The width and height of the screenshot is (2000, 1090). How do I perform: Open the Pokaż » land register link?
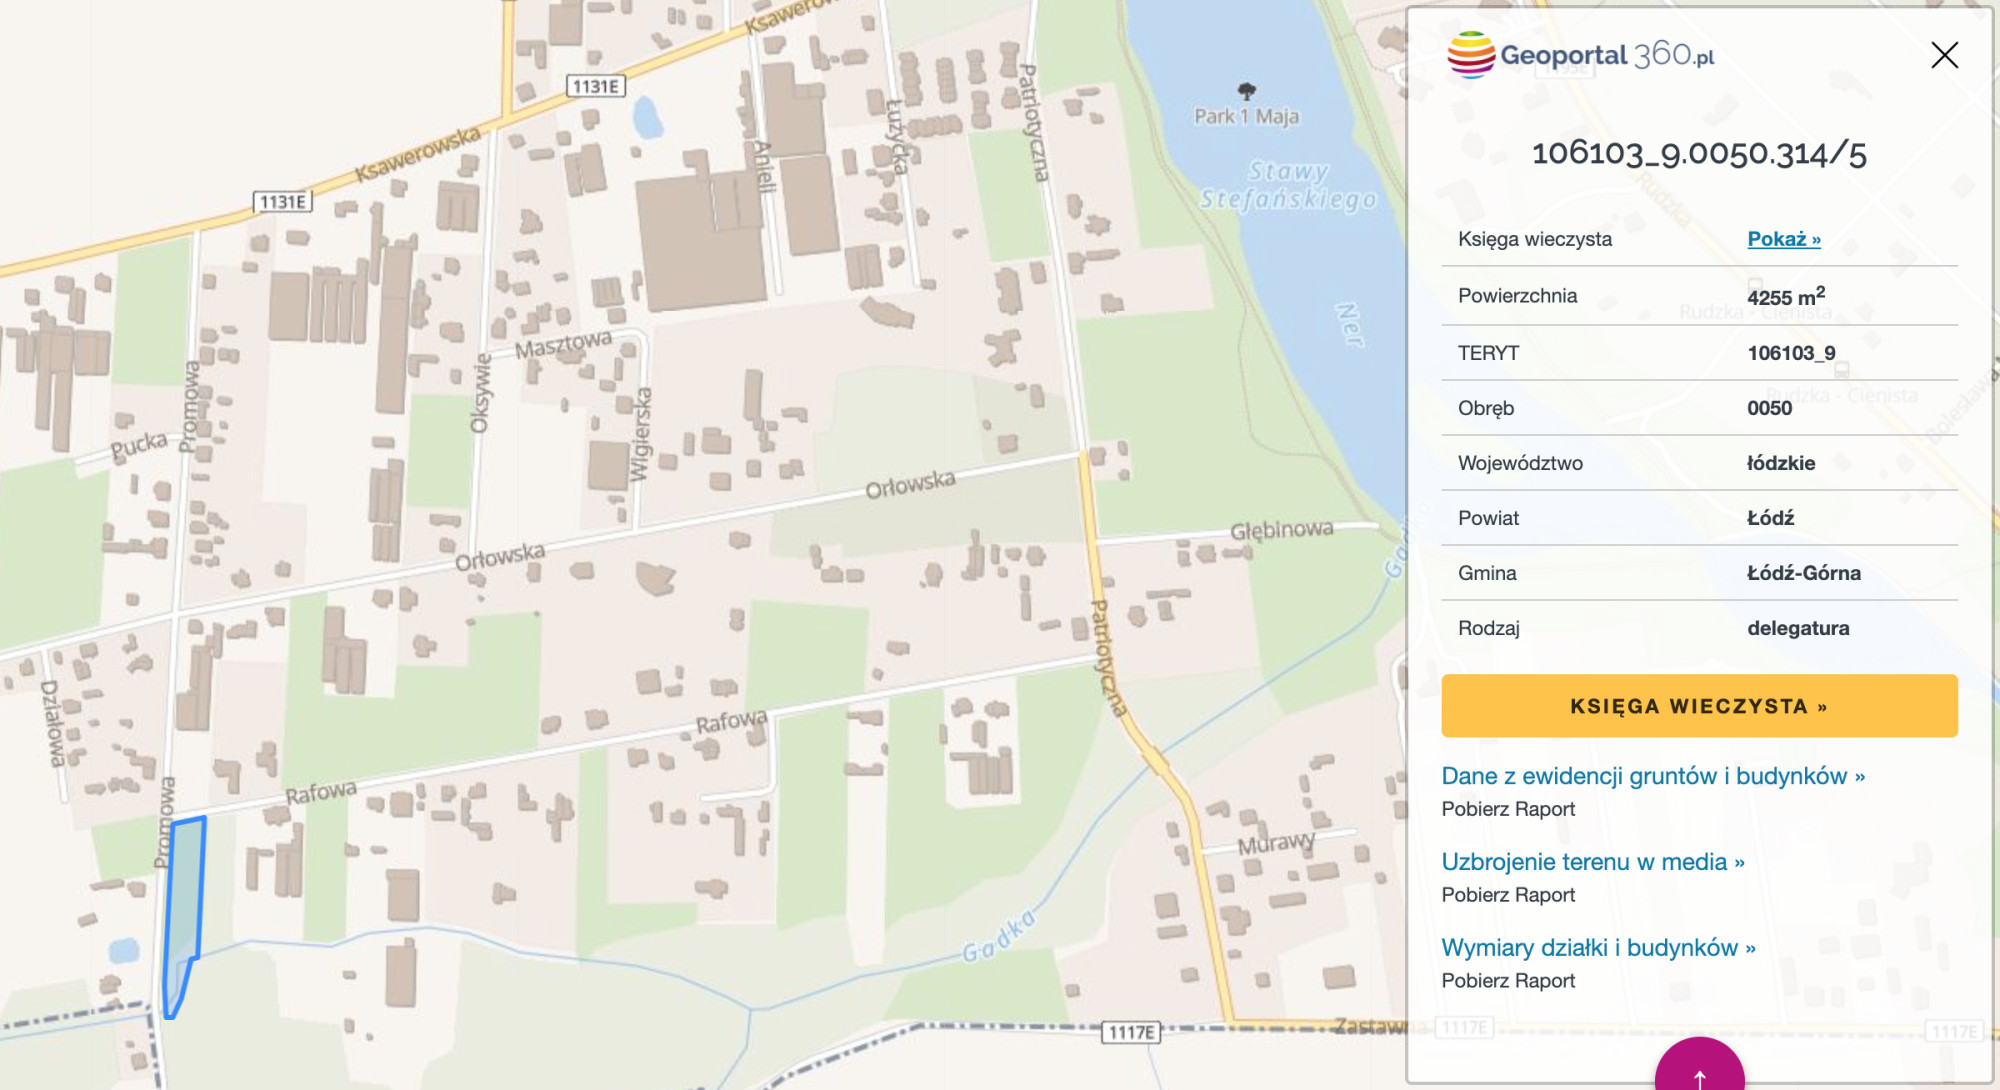[x=1783, y=239]
